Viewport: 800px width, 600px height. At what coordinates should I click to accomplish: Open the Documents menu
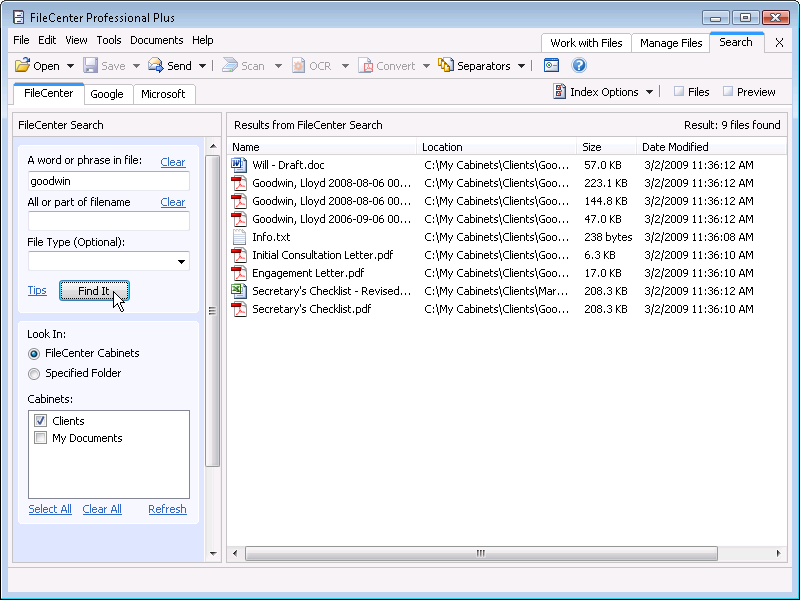coord(156,40)
